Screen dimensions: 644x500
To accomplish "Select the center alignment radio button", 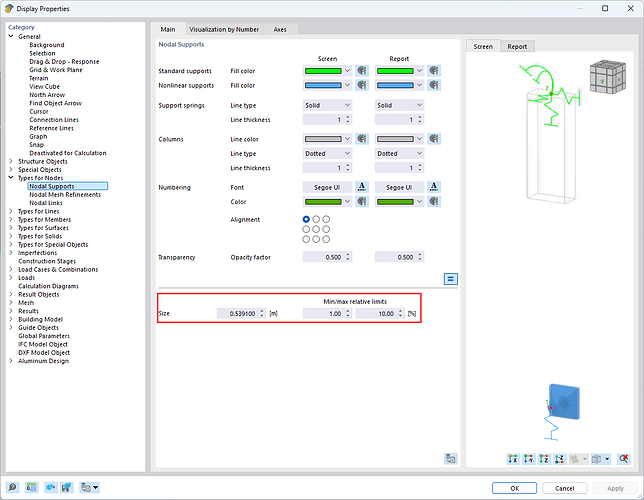I will (x=316, y=229).
